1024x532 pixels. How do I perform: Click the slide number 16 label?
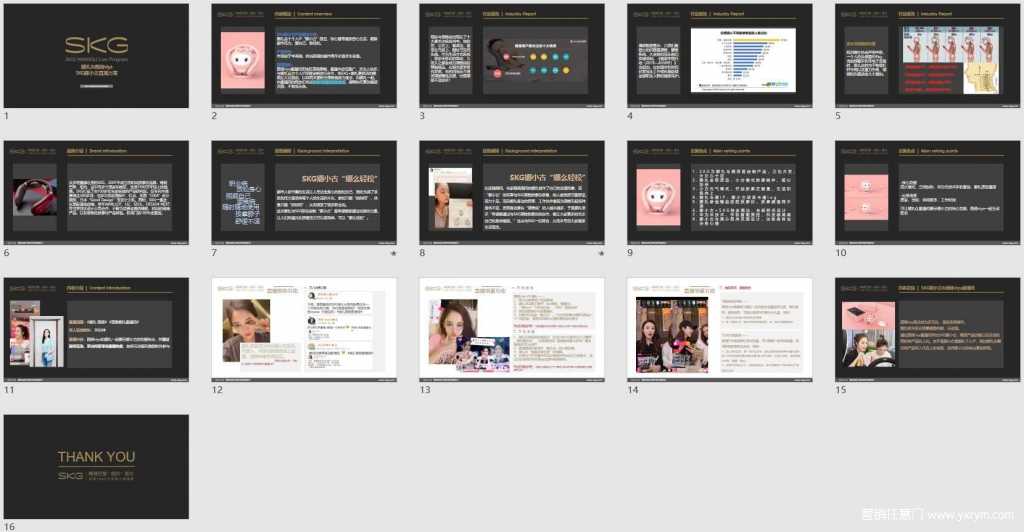tap(9, 526)
